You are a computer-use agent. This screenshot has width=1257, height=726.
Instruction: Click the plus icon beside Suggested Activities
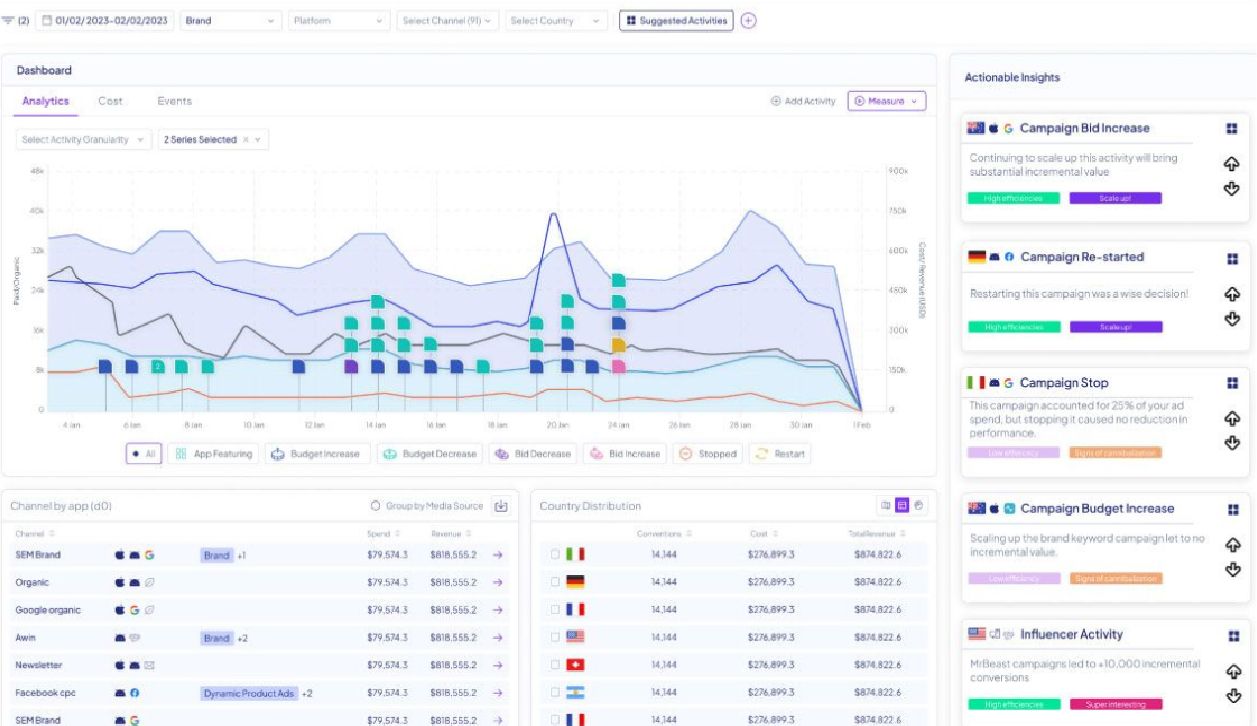pos(748,21)
